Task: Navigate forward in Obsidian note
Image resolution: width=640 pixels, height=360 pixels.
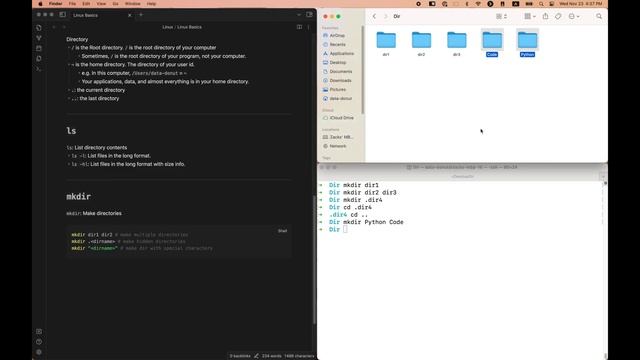Action: 64,27
